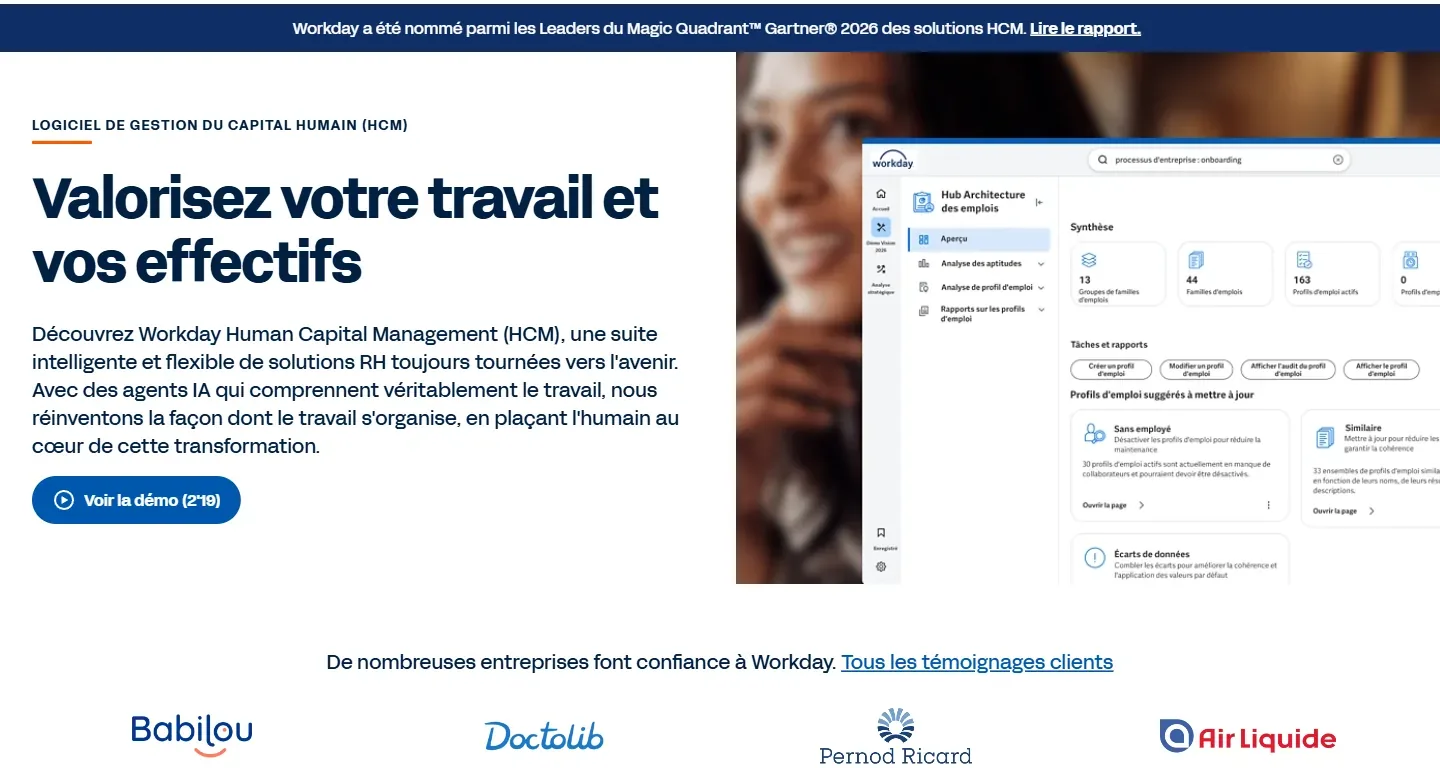Image resolution: width=1440 pixels, height=768 pixels.
Task: Click the Synthèse heading
Action: point(1092,227)
